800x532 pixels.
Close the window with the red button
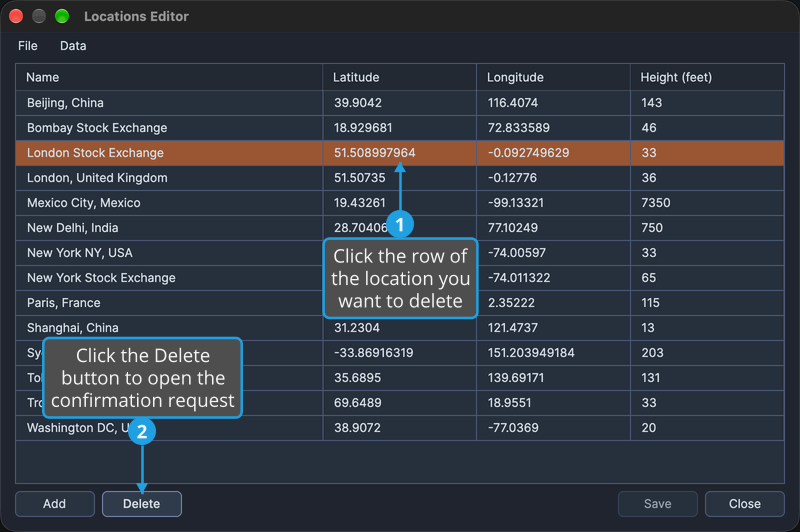(x=16, y=16)
